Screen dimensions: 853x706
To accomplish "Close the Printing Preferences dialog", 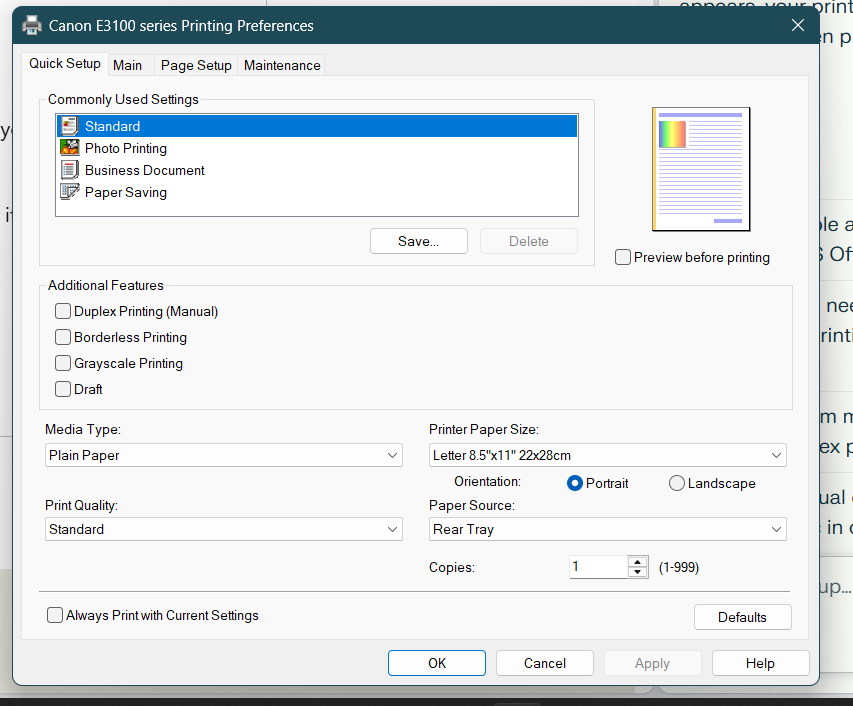I will [798, 25].
